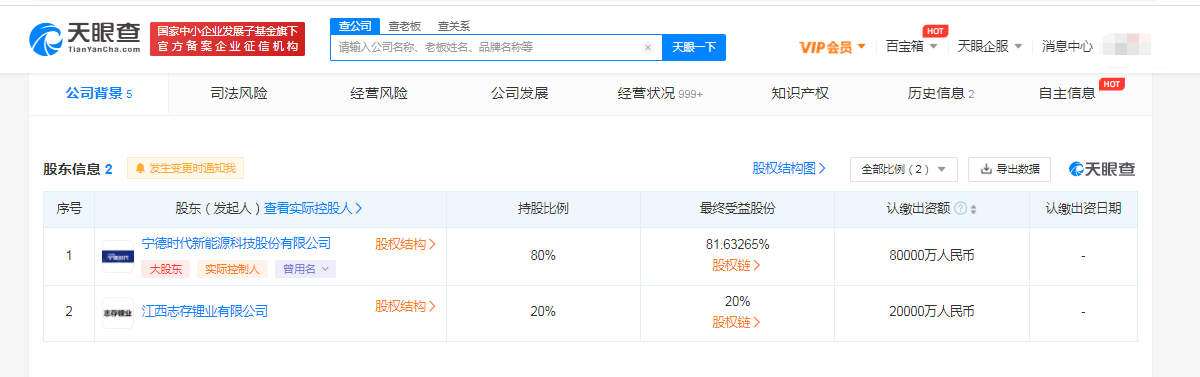Open the 消息中心 link

point(1067,46)
